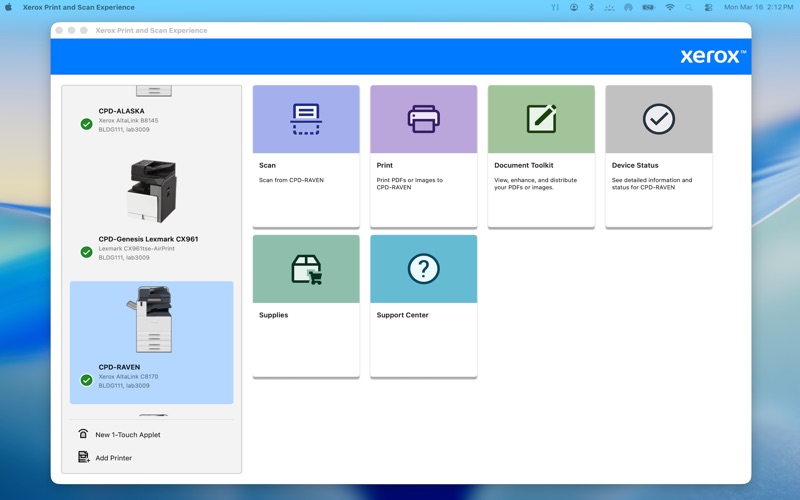Image resolution: width=800 pixels, height=500 pixels.
Task: Click the New 1-Touch Applet icon
Action: [83, 434]
